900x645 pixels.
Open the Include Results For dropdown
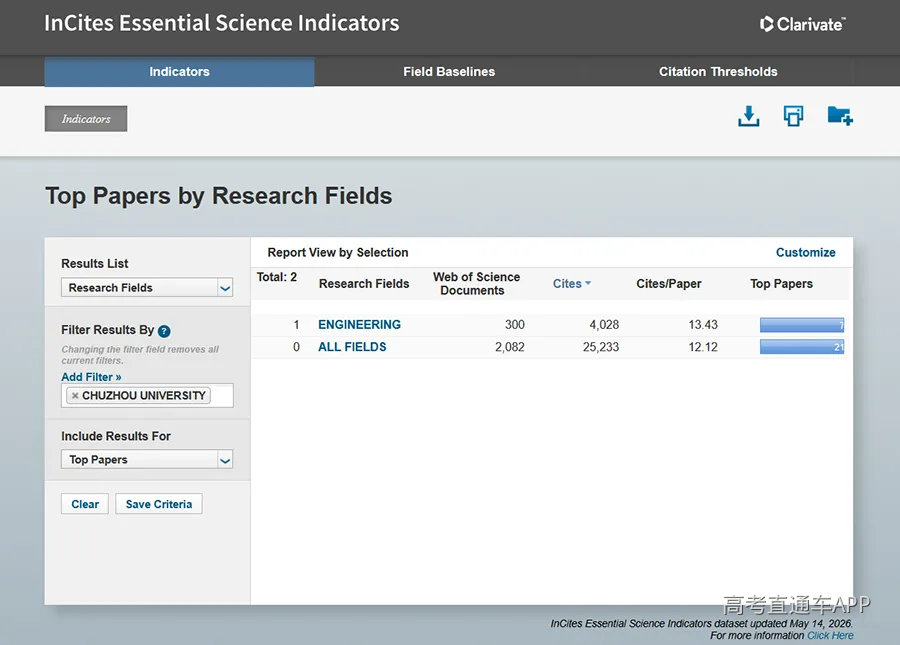click(147, 460)
